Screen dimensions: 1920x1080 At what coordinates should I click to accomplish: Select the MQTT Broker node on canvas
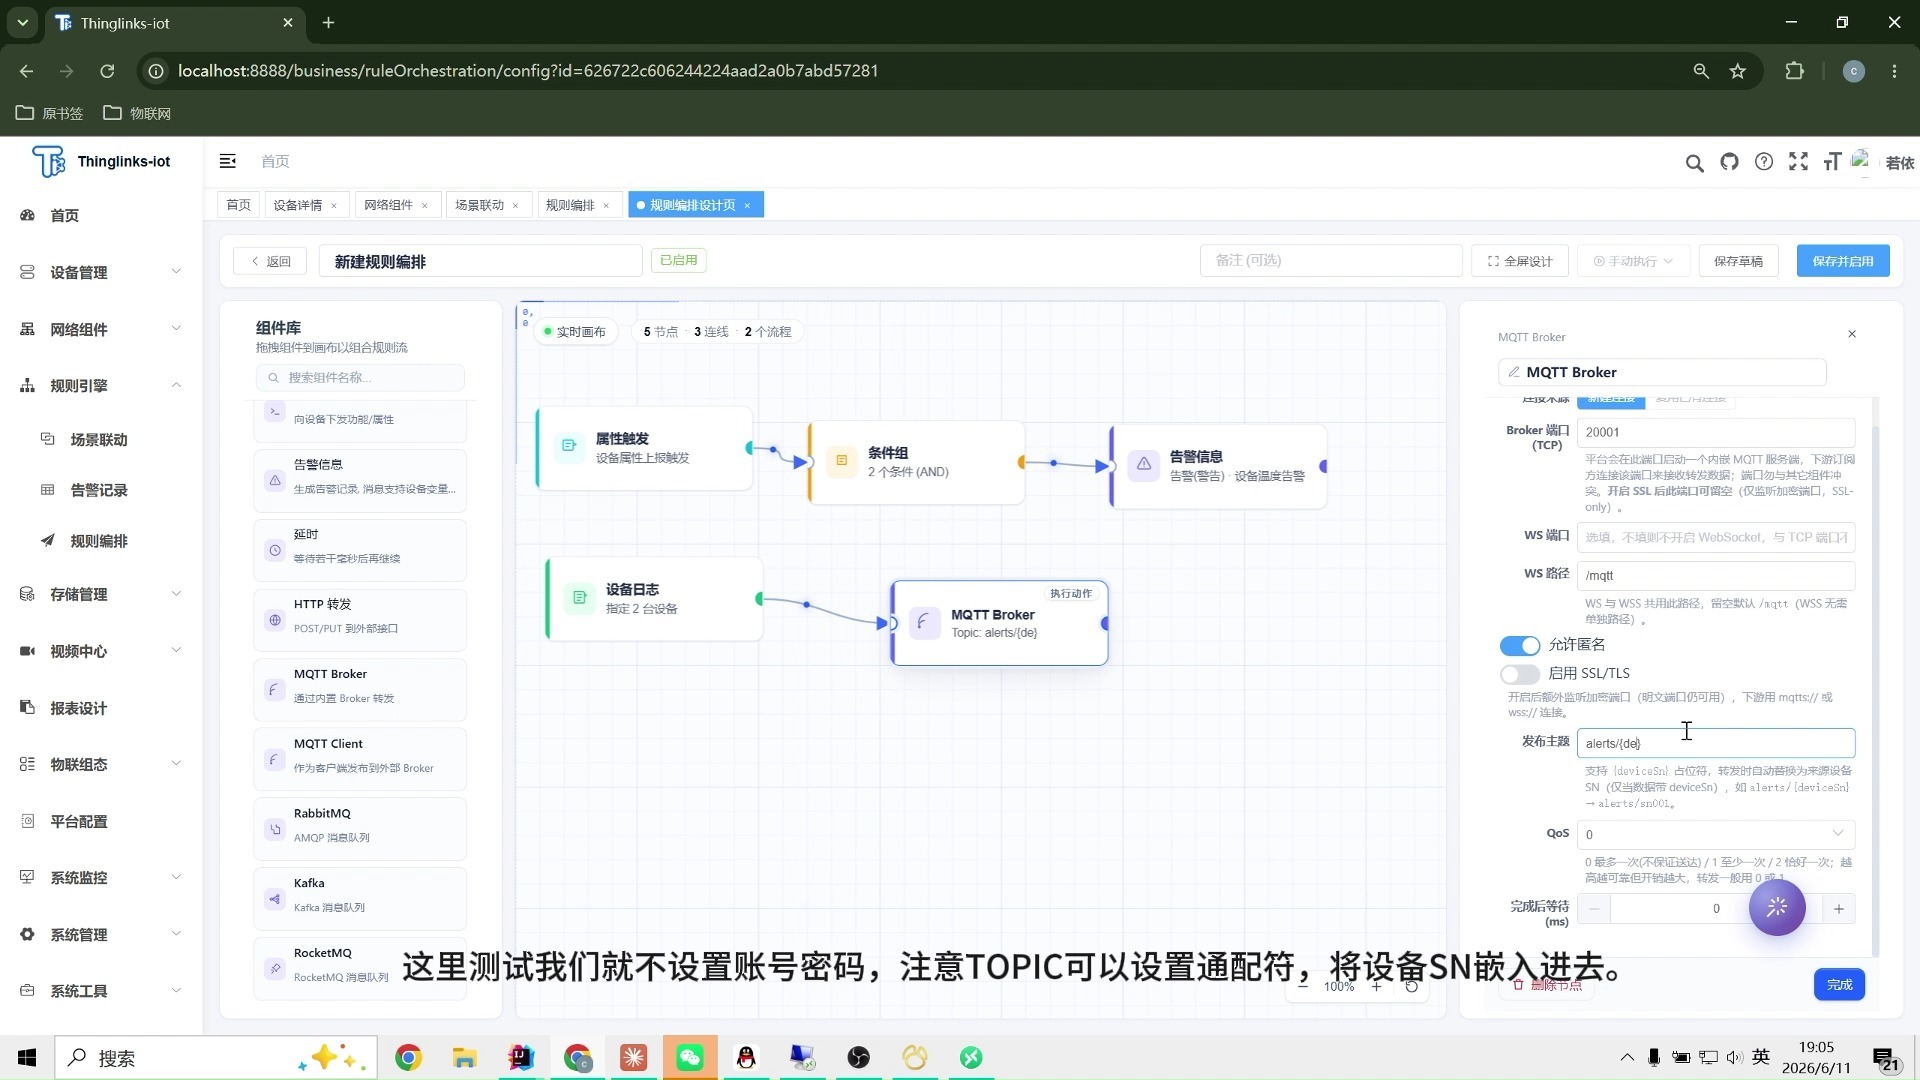click(x=1000, y=623)
